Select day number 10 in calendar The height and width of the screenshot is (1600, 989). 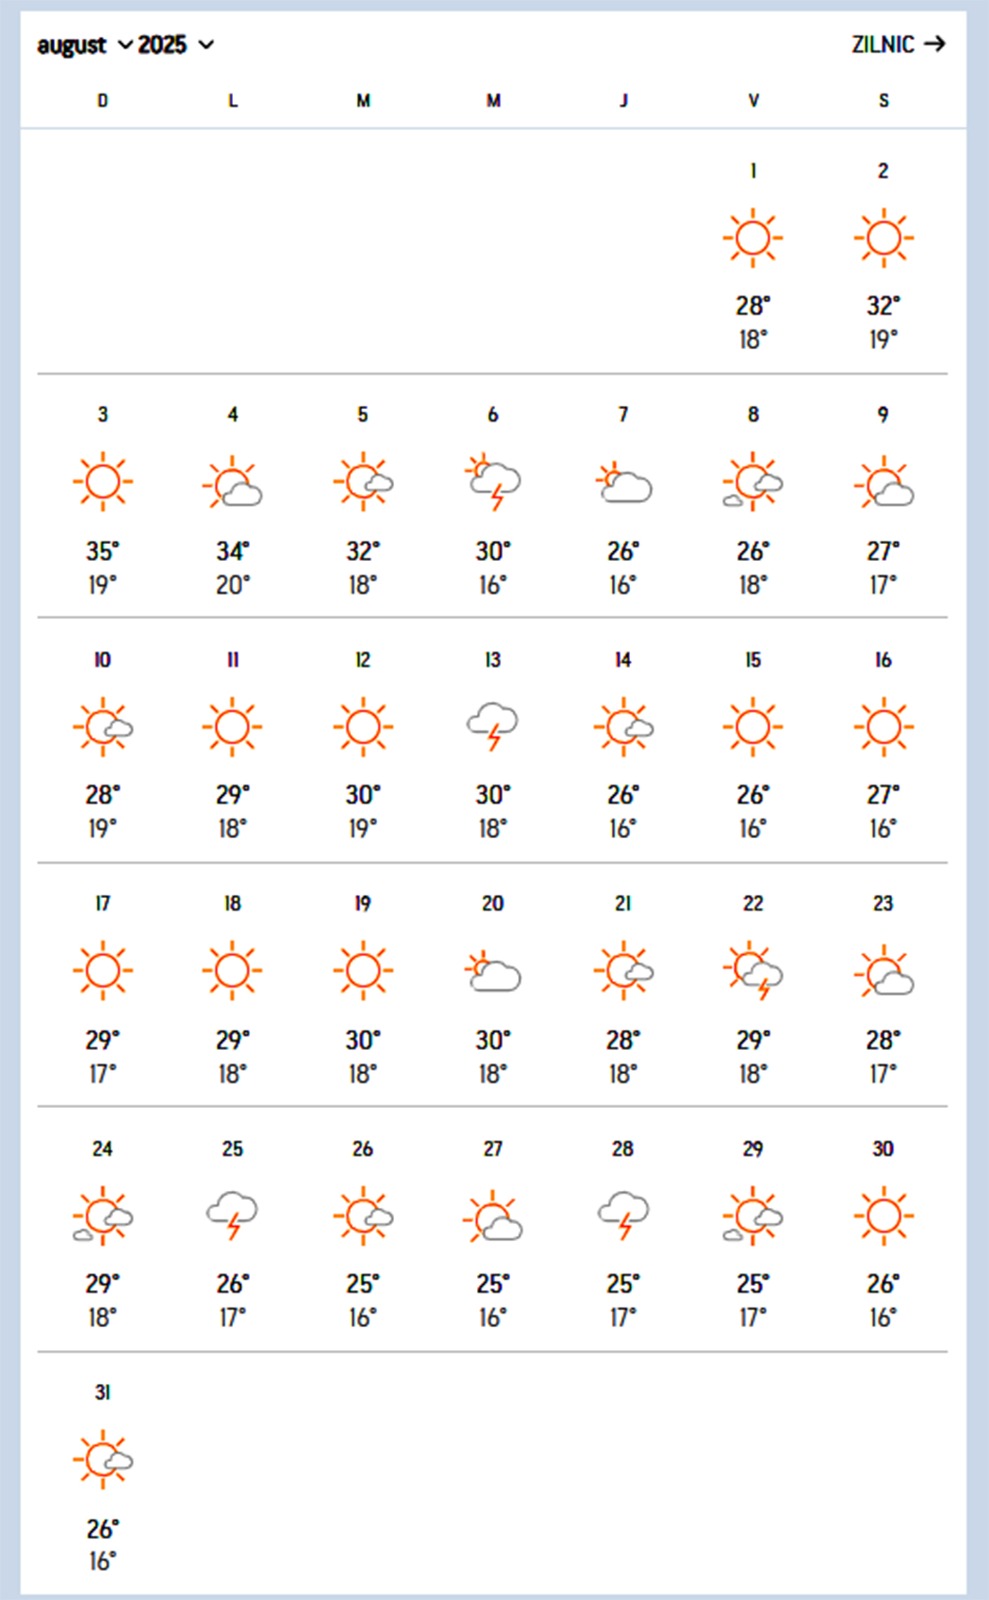103,660
